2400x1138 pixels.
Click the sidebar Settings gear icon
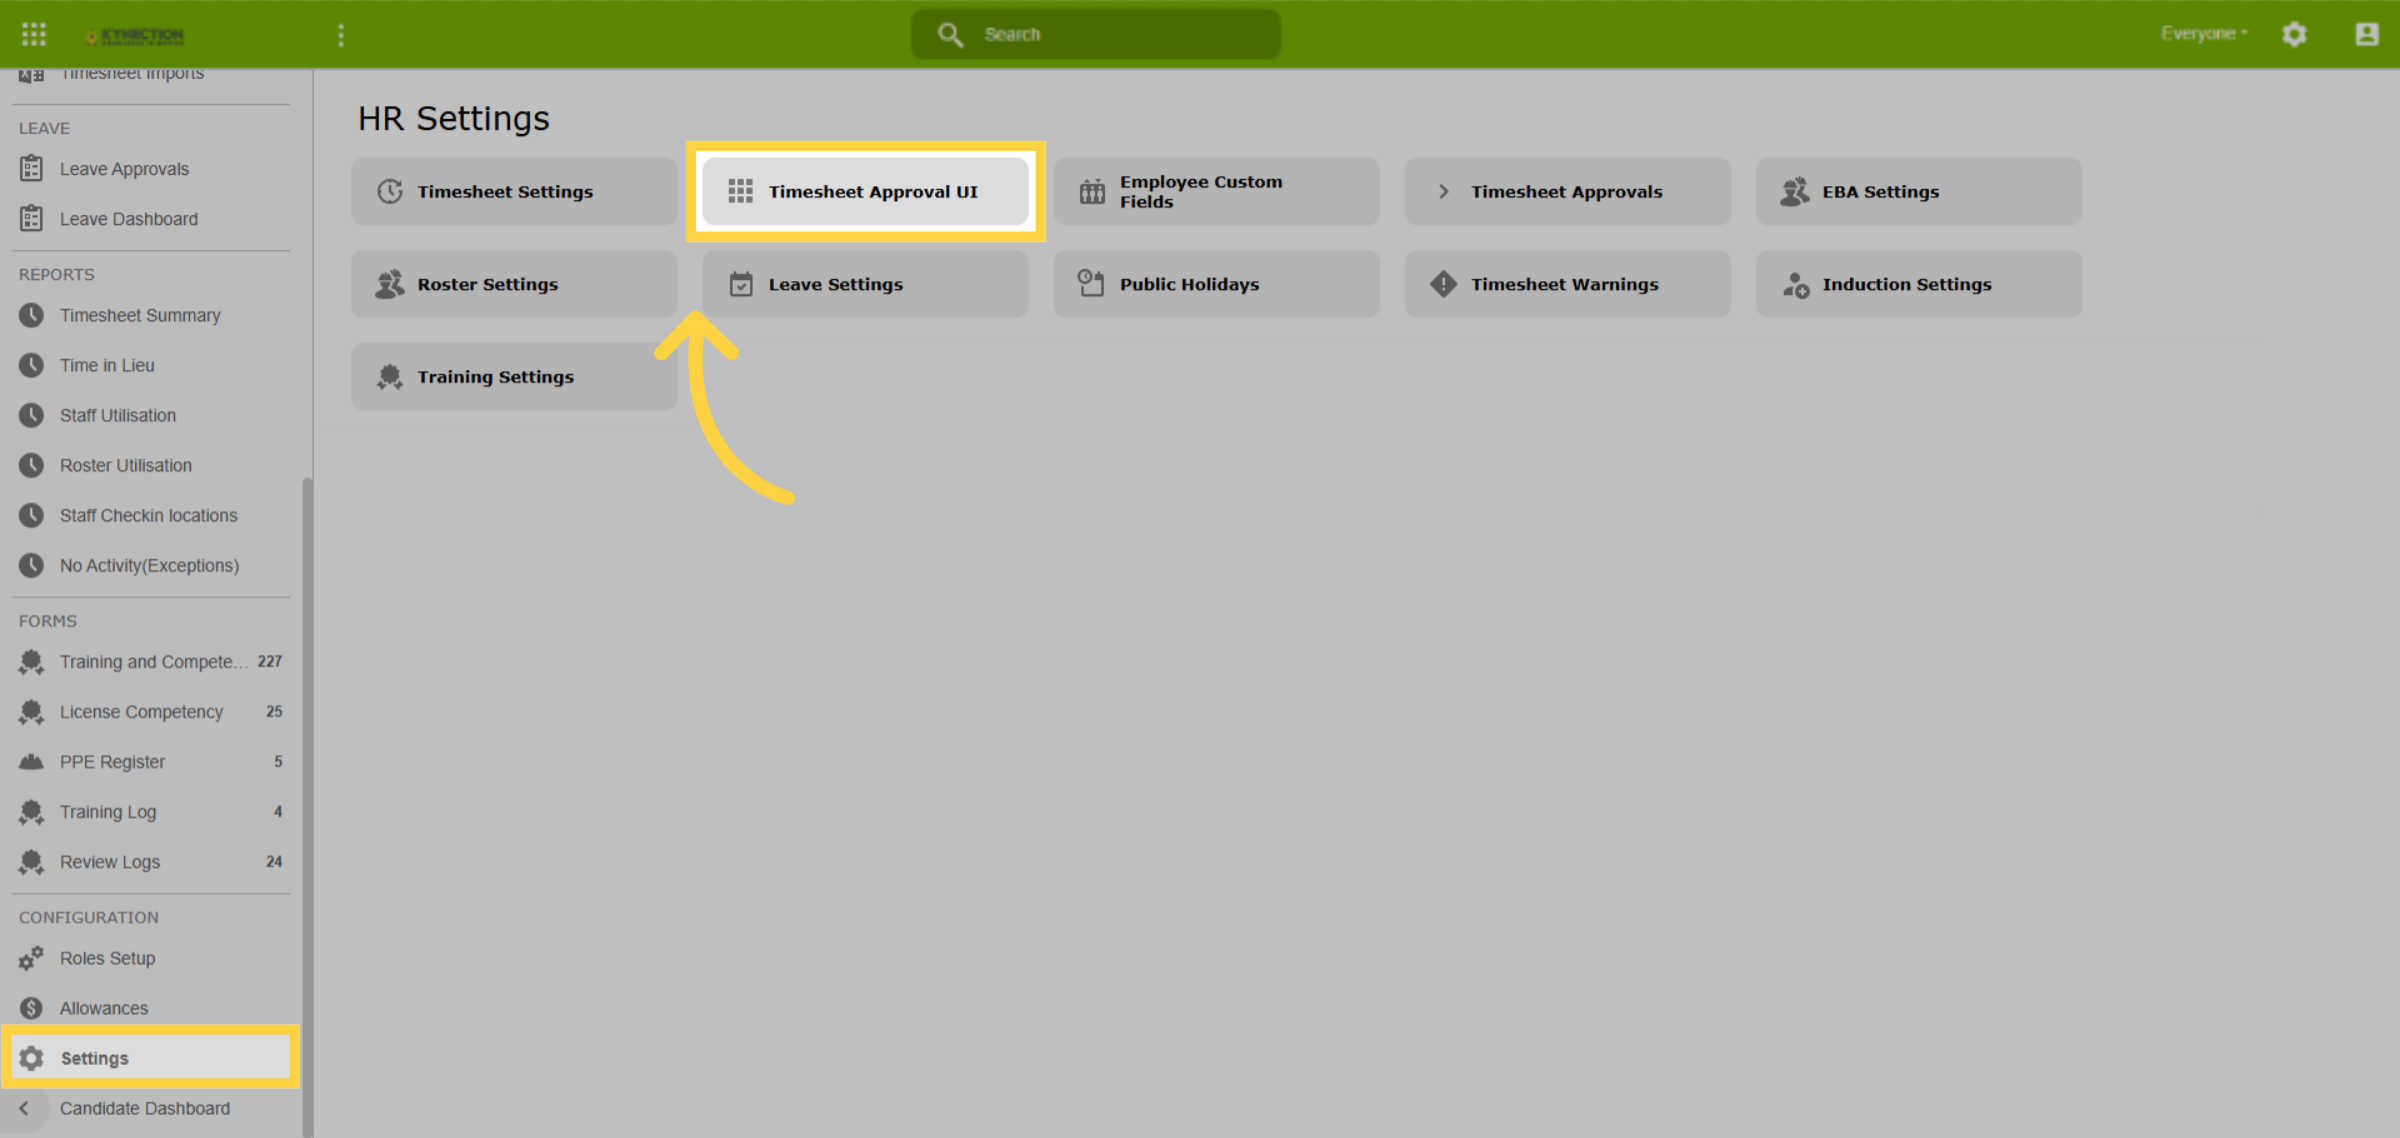click(x=31, y=1058)
